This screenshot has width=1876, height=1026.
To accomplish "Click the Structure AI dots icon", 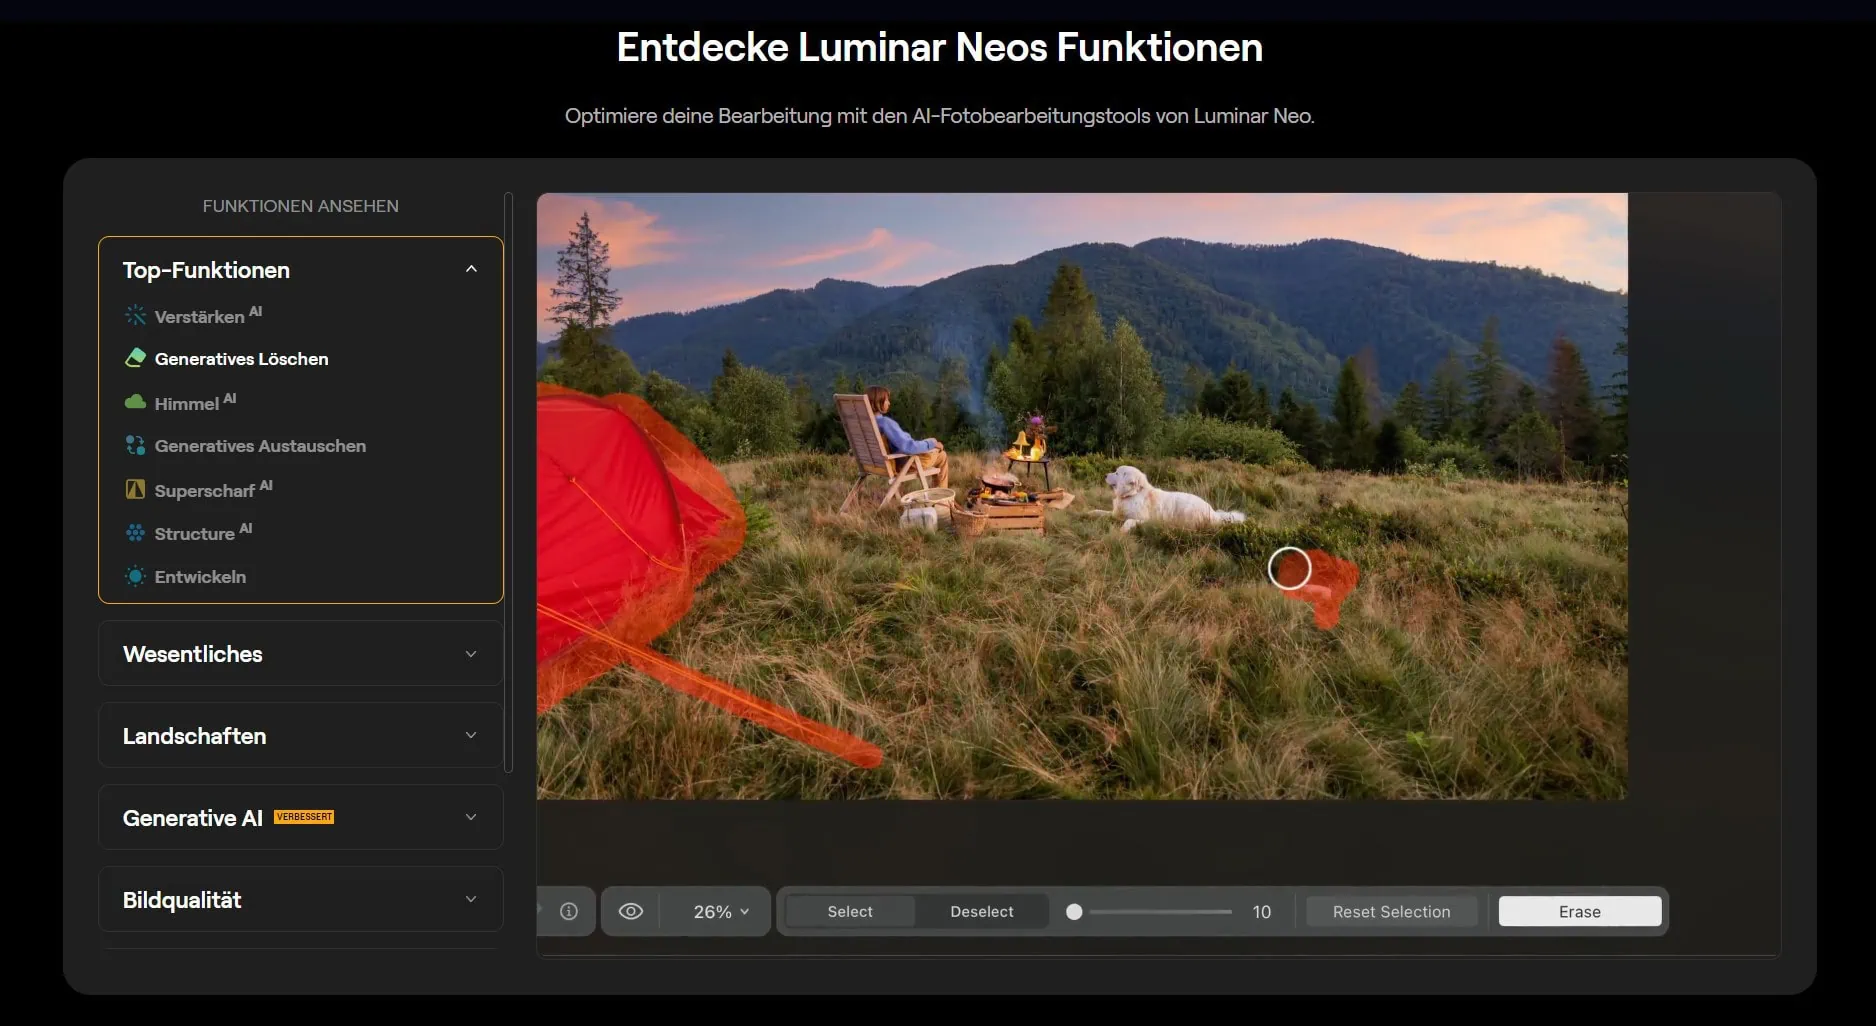I will (135, 533).
